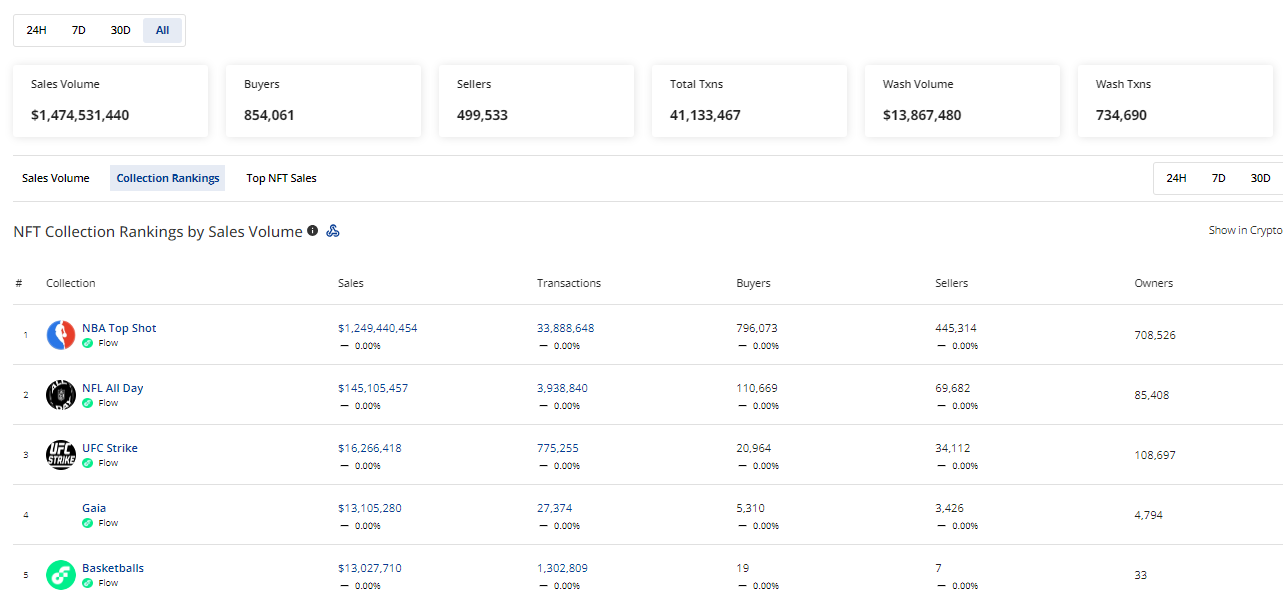The height and width of the screenshot is (596, 1283).
Task: Click the 775,255 transactions value
Action: coord(558,448)
